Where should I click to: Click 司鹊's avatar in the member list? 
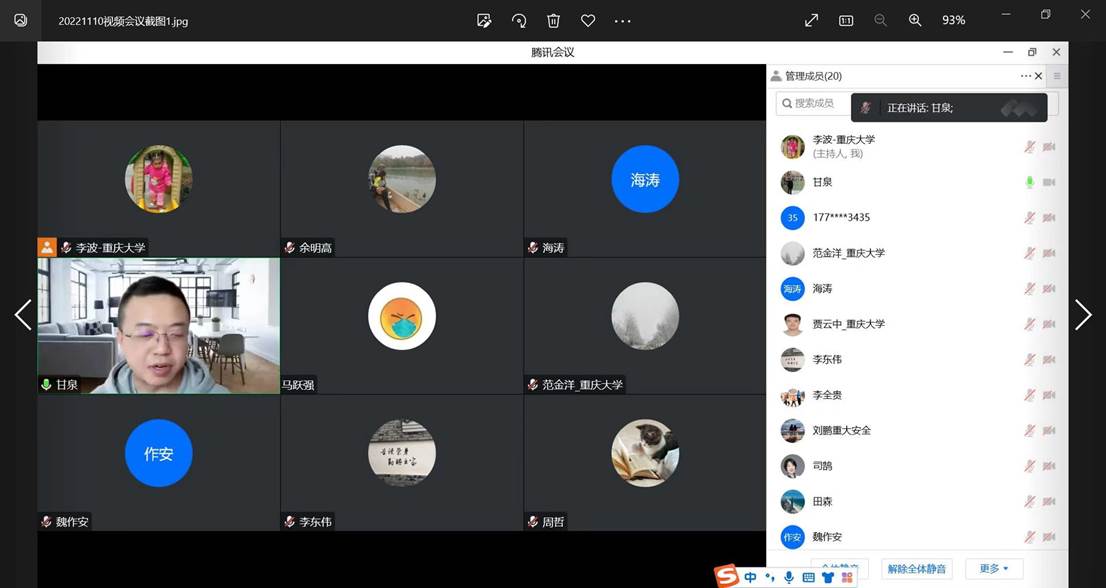(x=793, y=466)
